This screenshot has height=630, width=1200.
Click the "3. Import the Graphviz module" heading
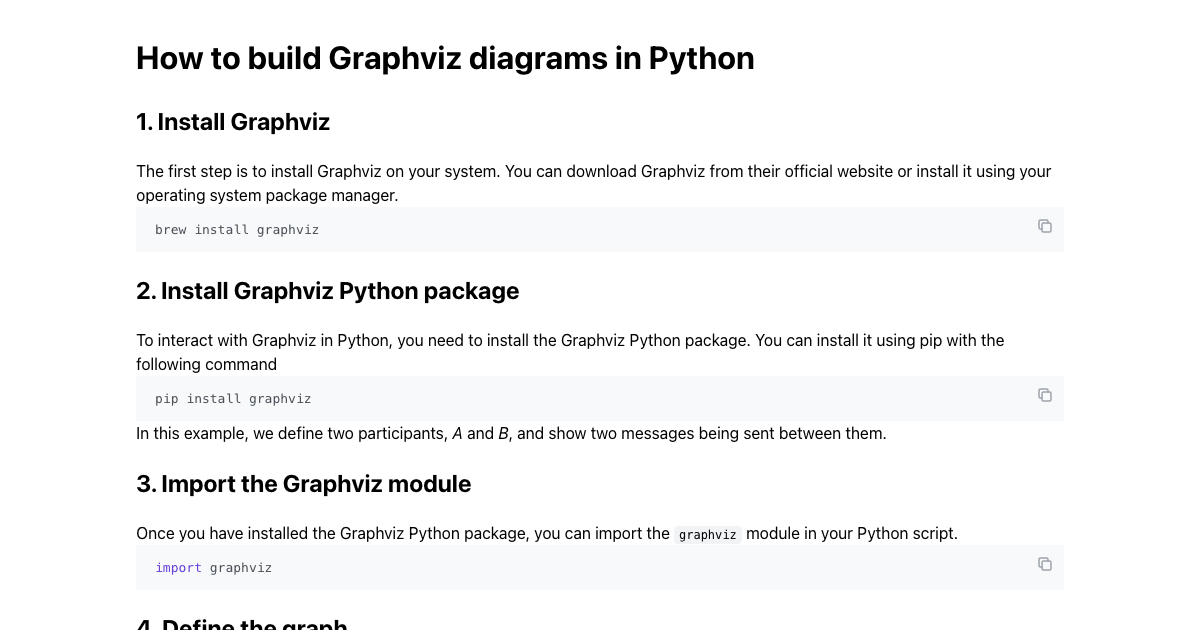(x=303, y=484)
